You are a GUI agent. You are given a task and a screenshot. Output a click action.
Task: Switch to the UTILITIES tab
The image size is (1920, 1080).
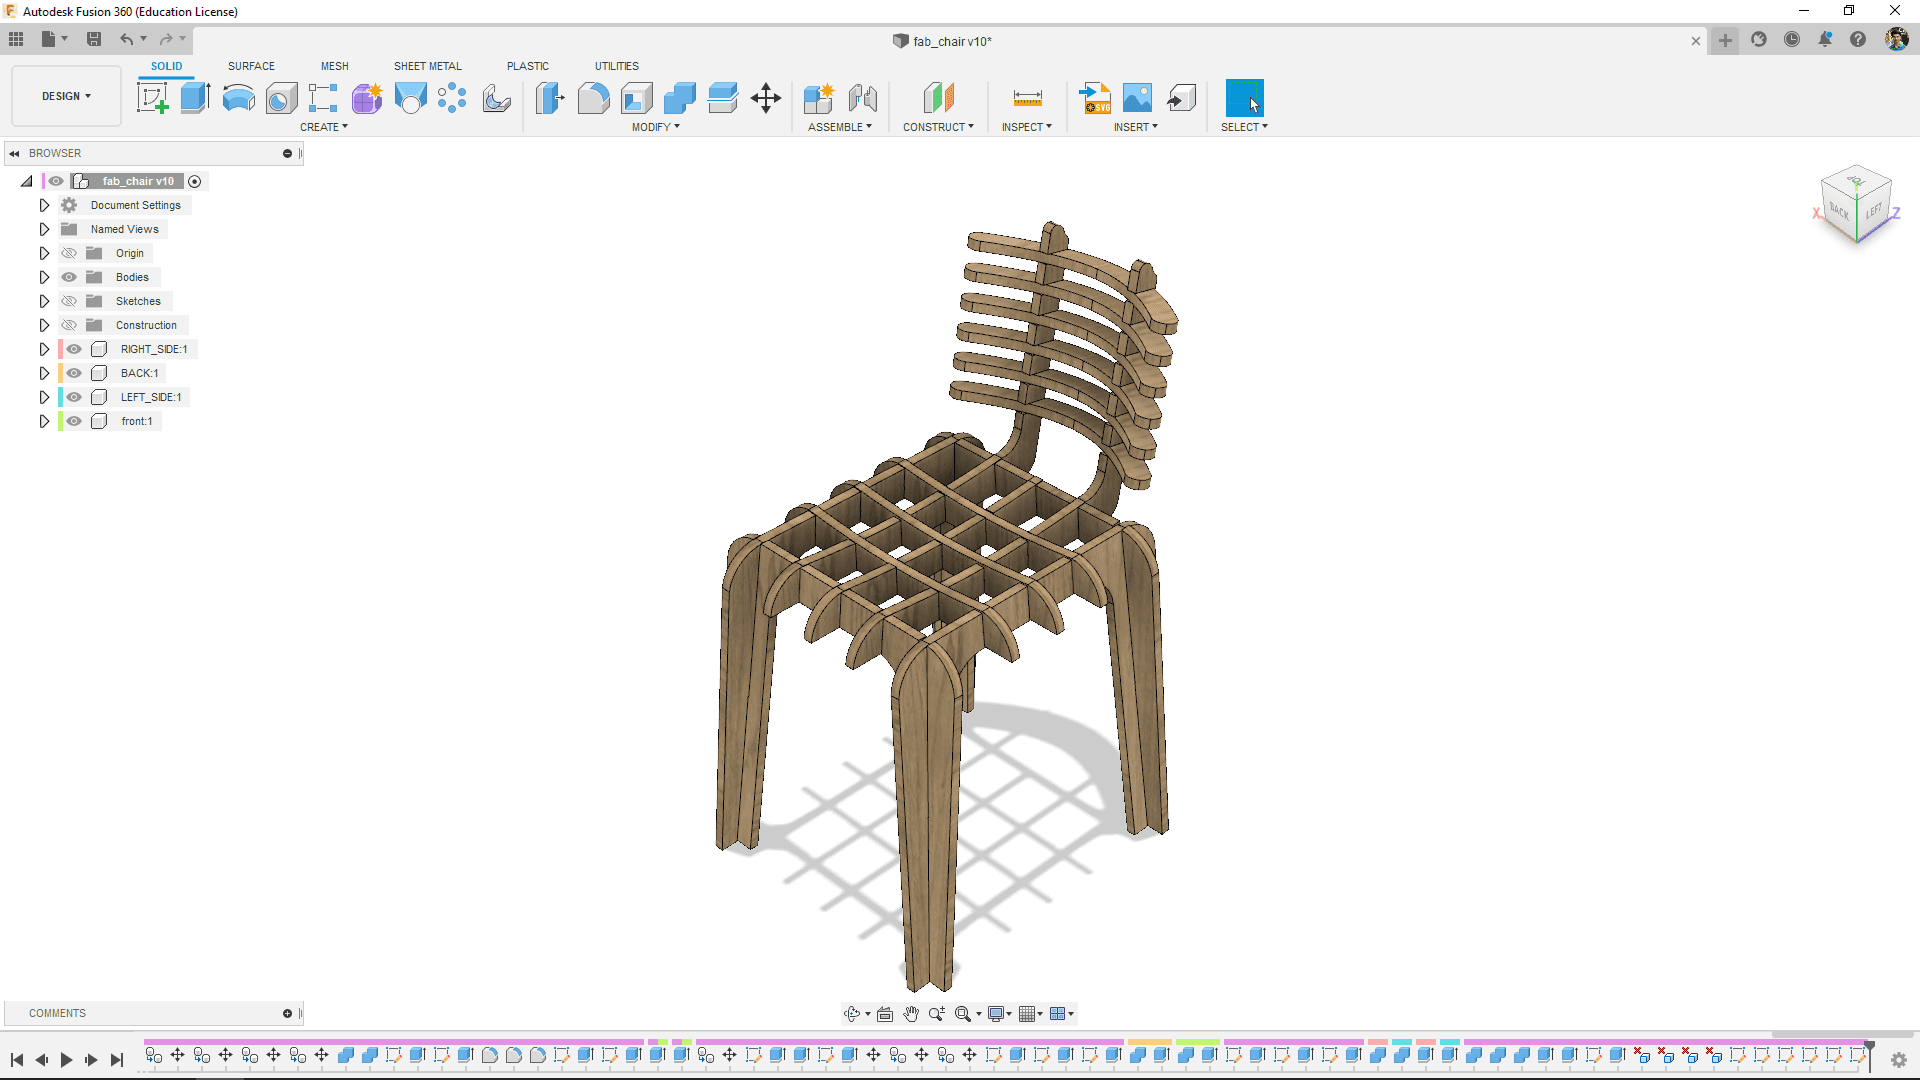(x=617, y=66)
